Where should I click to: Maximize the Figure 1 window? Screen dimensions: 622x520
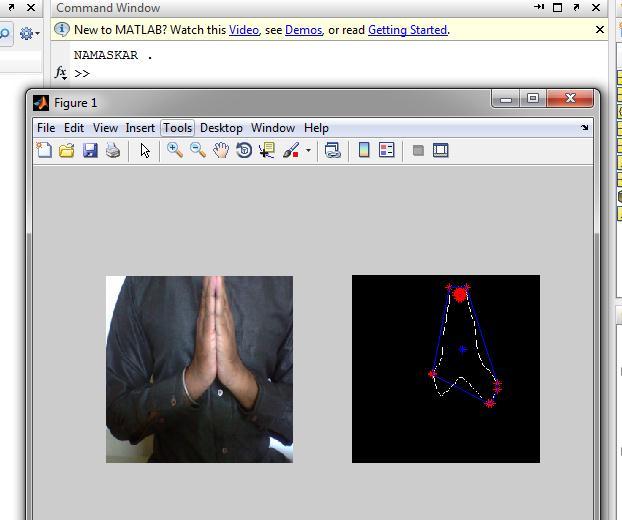[533, 99]
